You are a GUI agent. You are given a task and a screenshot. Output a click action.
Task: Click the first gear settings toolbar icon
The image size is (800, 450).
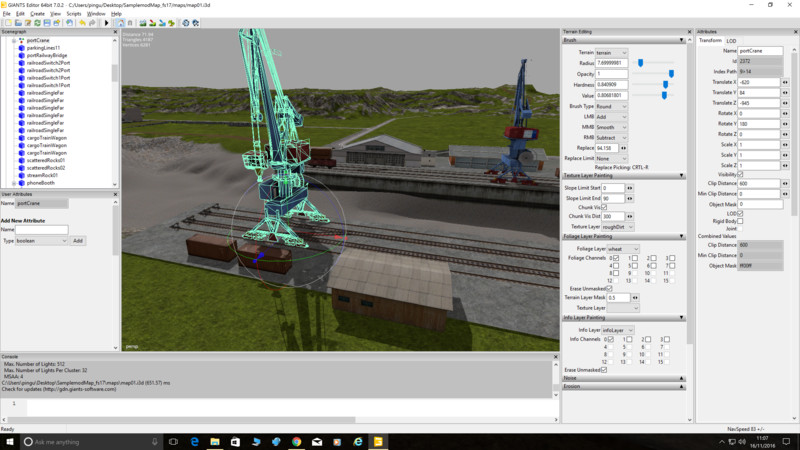click(x=186, y=23)
